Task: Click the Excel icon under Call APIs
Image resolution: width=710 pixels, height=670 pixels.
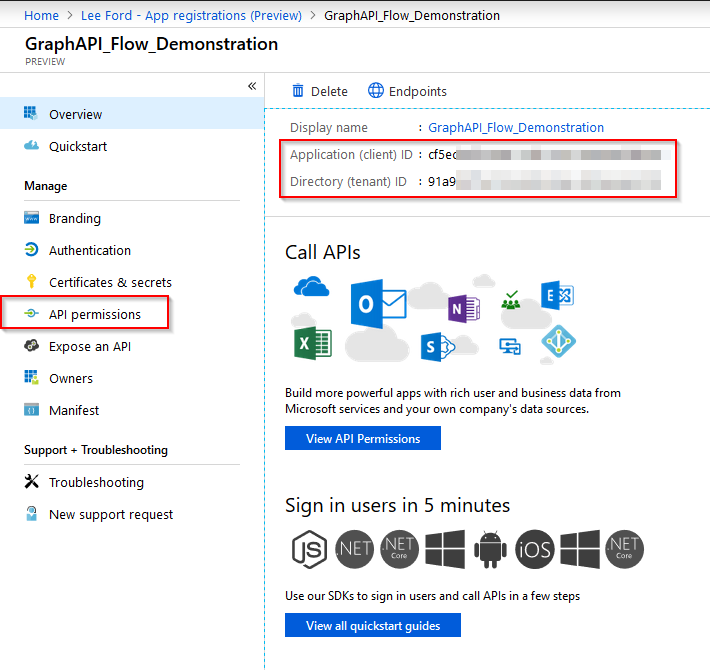Action: tap(312, 343)
